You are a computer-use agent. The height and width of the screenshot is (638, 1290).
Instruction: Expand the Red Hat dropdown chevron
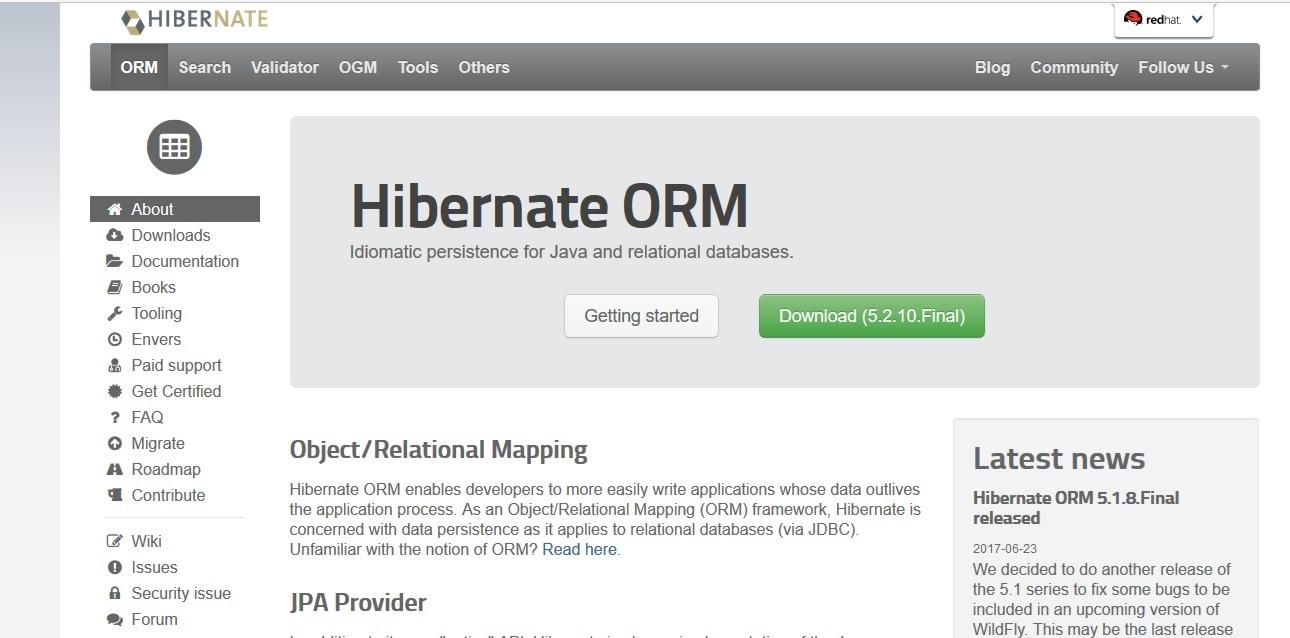[x=1197, y=19]
